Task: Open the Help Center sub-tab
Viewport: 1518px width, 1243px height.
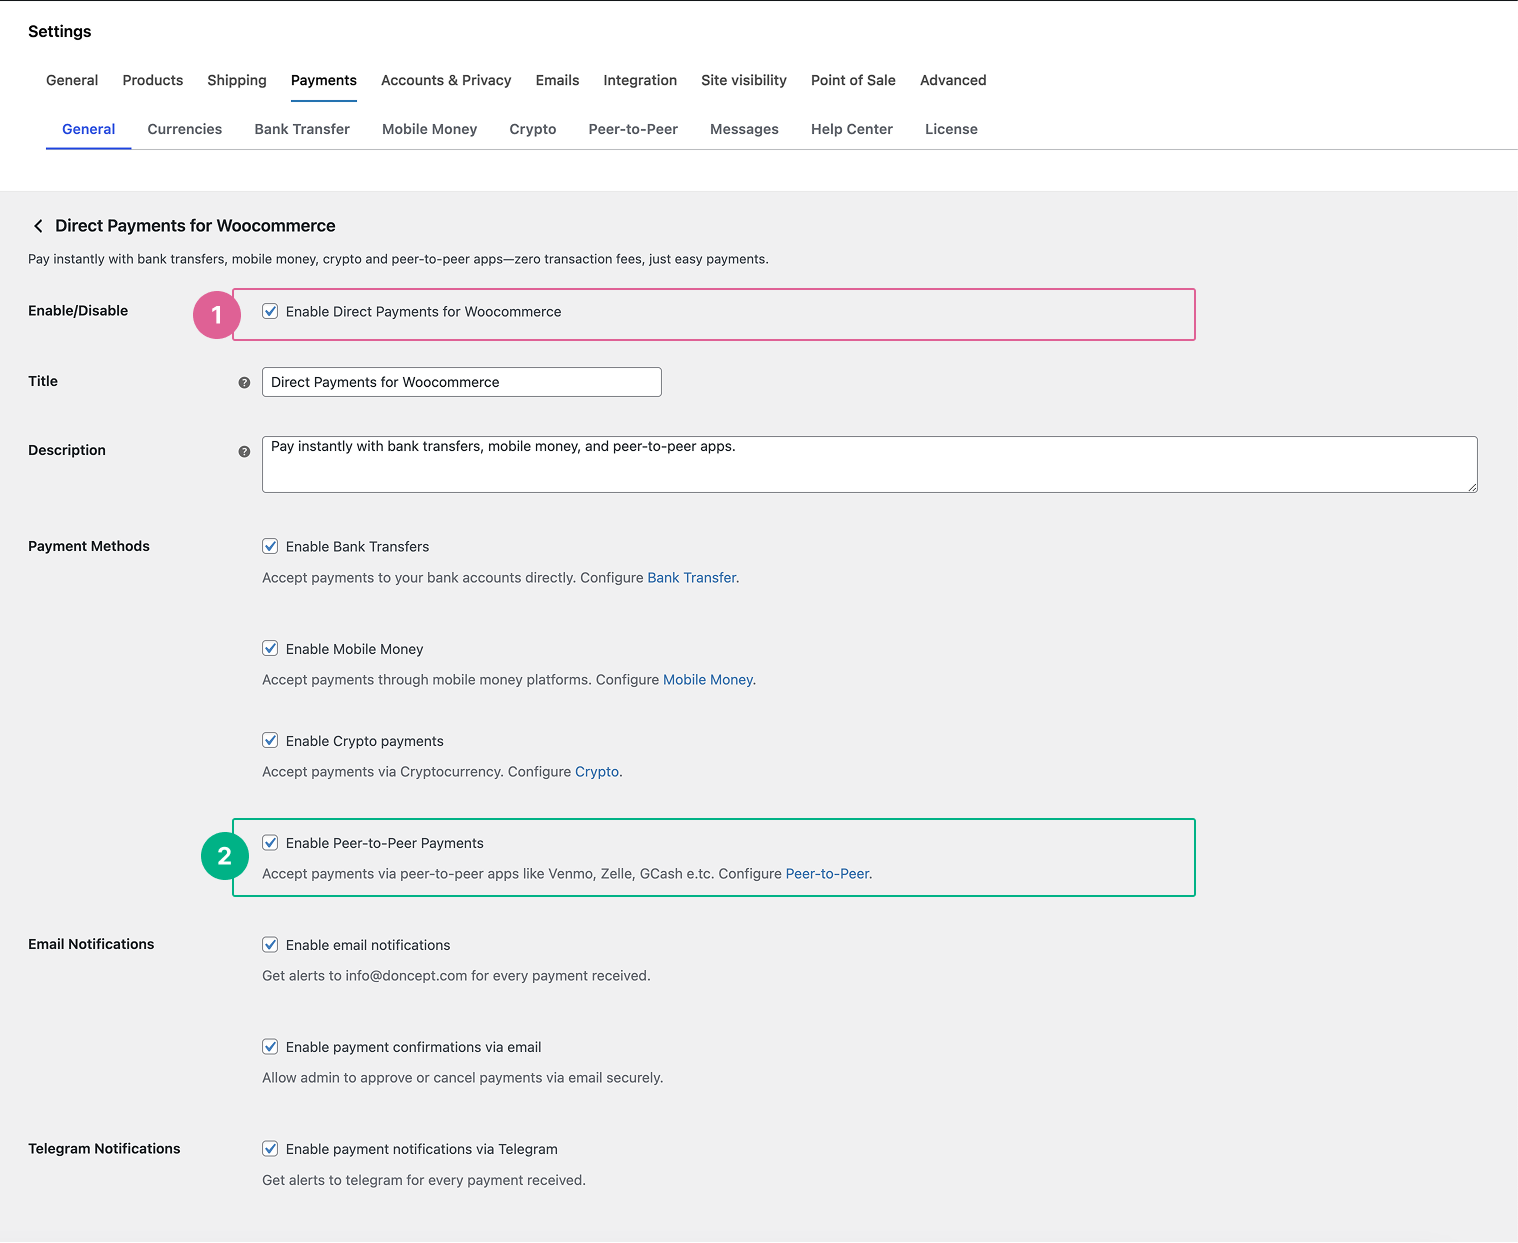Action: click(851, 129)
